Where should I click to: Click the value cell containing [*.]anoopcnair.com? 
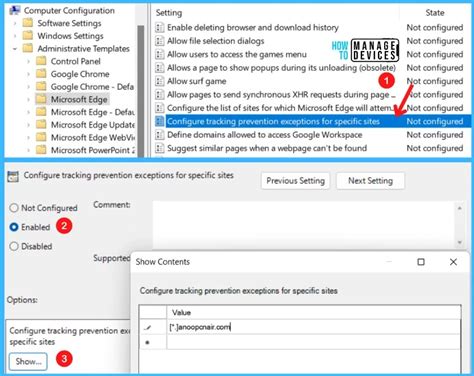[x=314, y=327]
